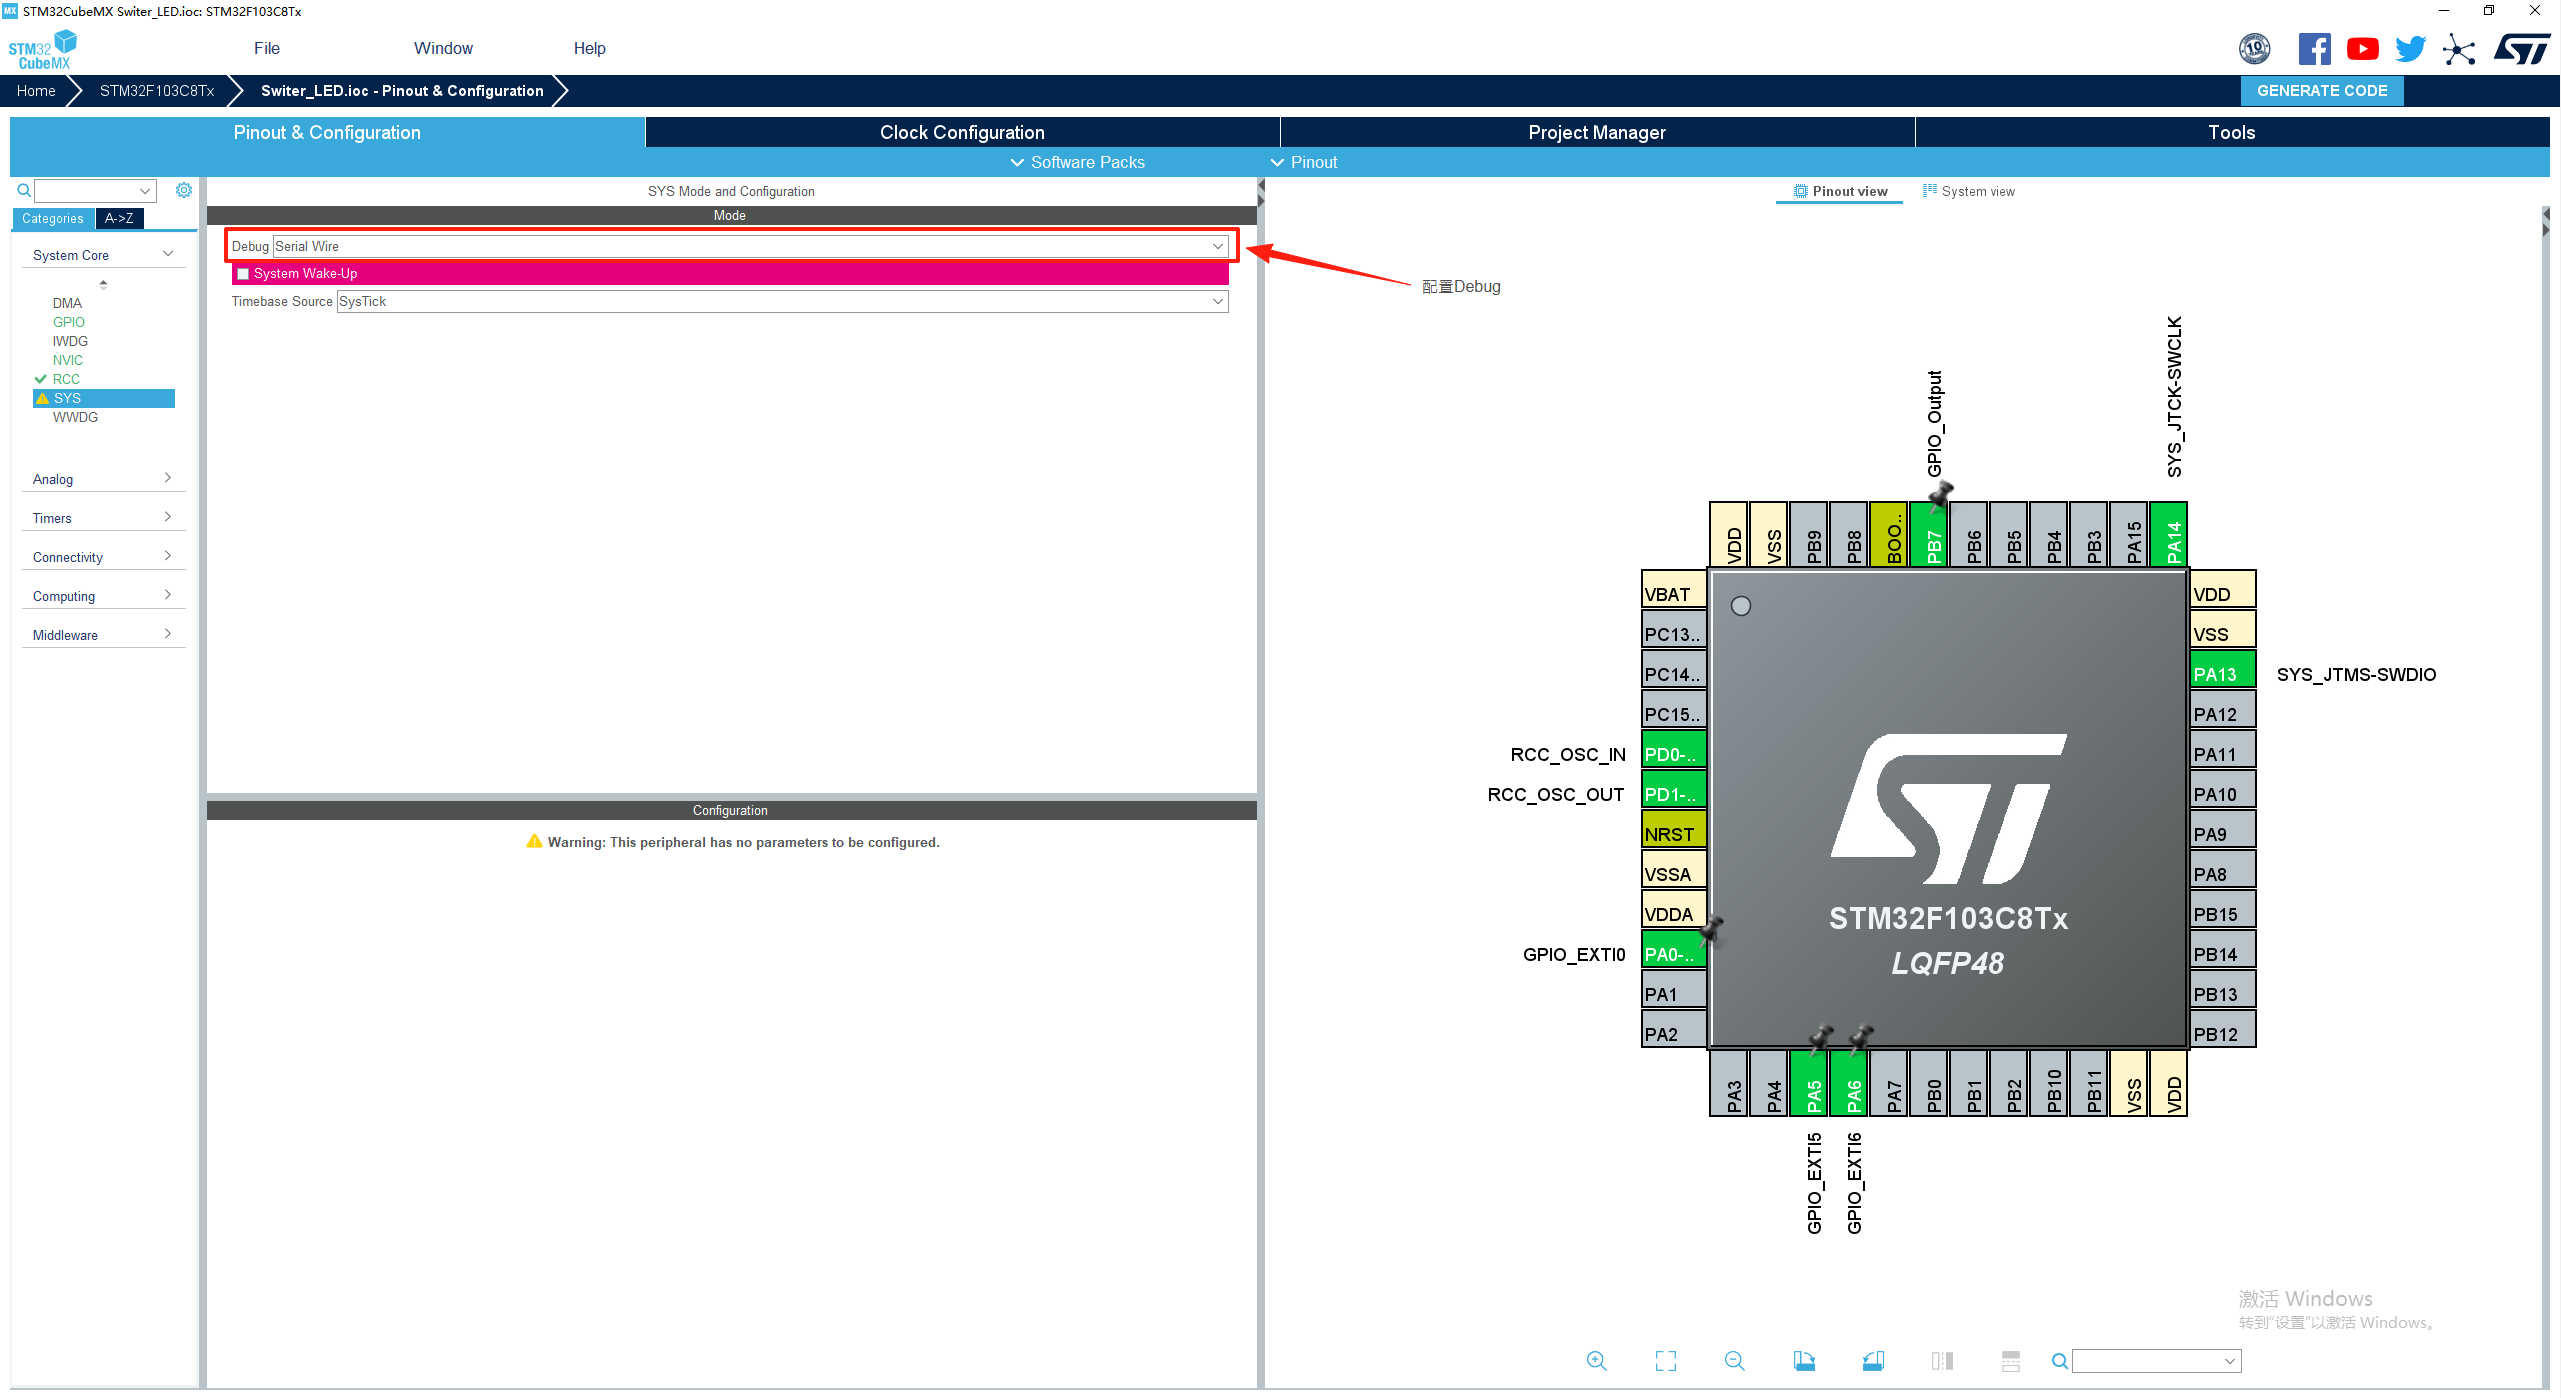This screenshot has width=2561, height=1398.
Task: Click the fit-to-view frame icon
Action: tap(1665, 1361)
